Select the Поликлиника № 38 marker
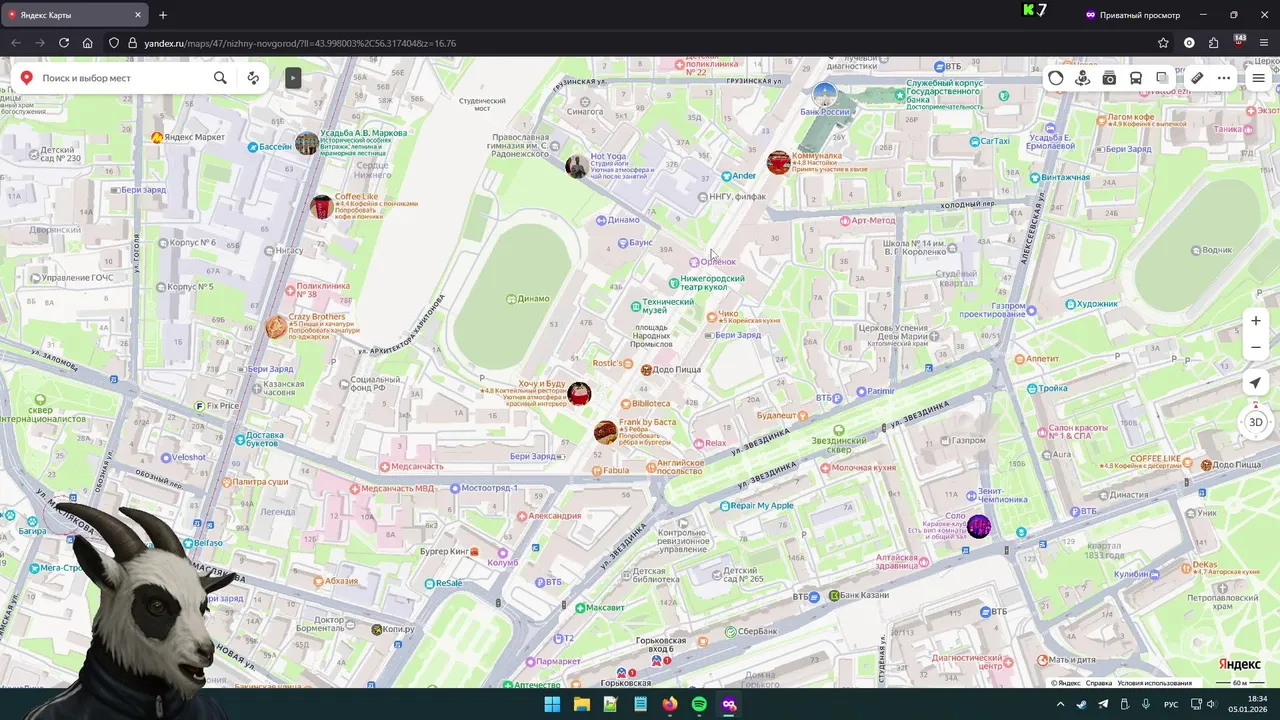This screenshot has width=1280, height=720. point(290,291)
